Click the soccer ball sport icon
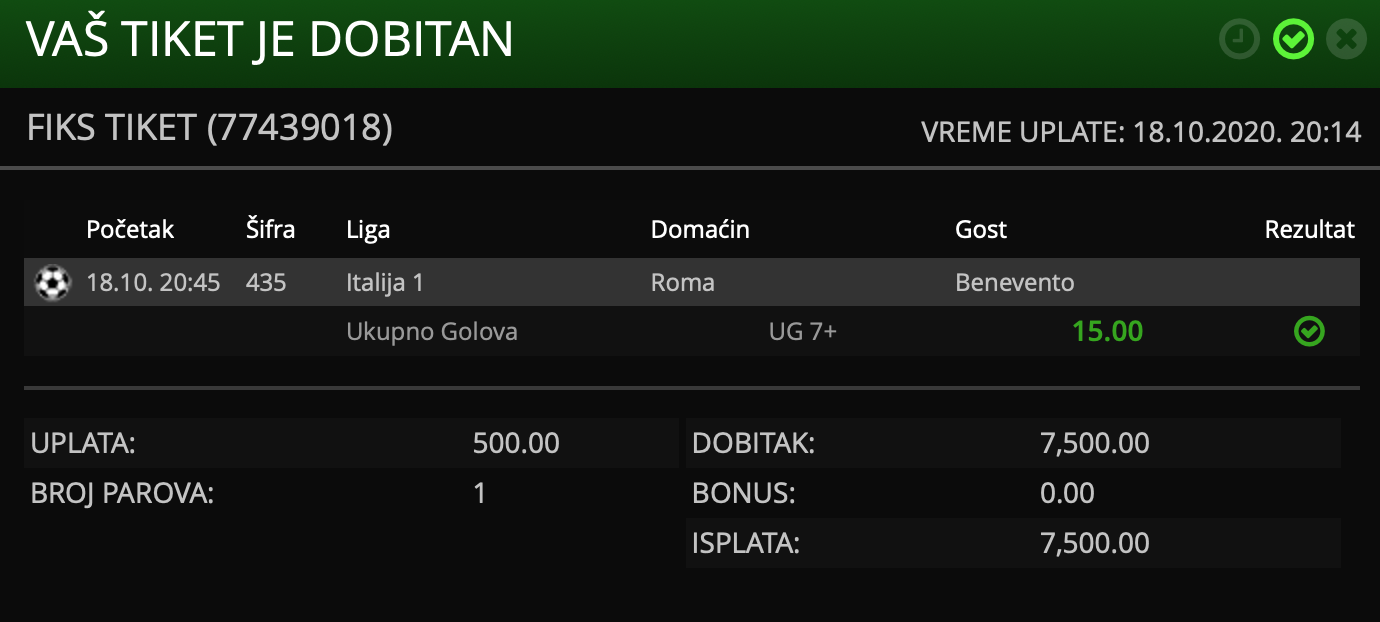 [x=52, y=283]
